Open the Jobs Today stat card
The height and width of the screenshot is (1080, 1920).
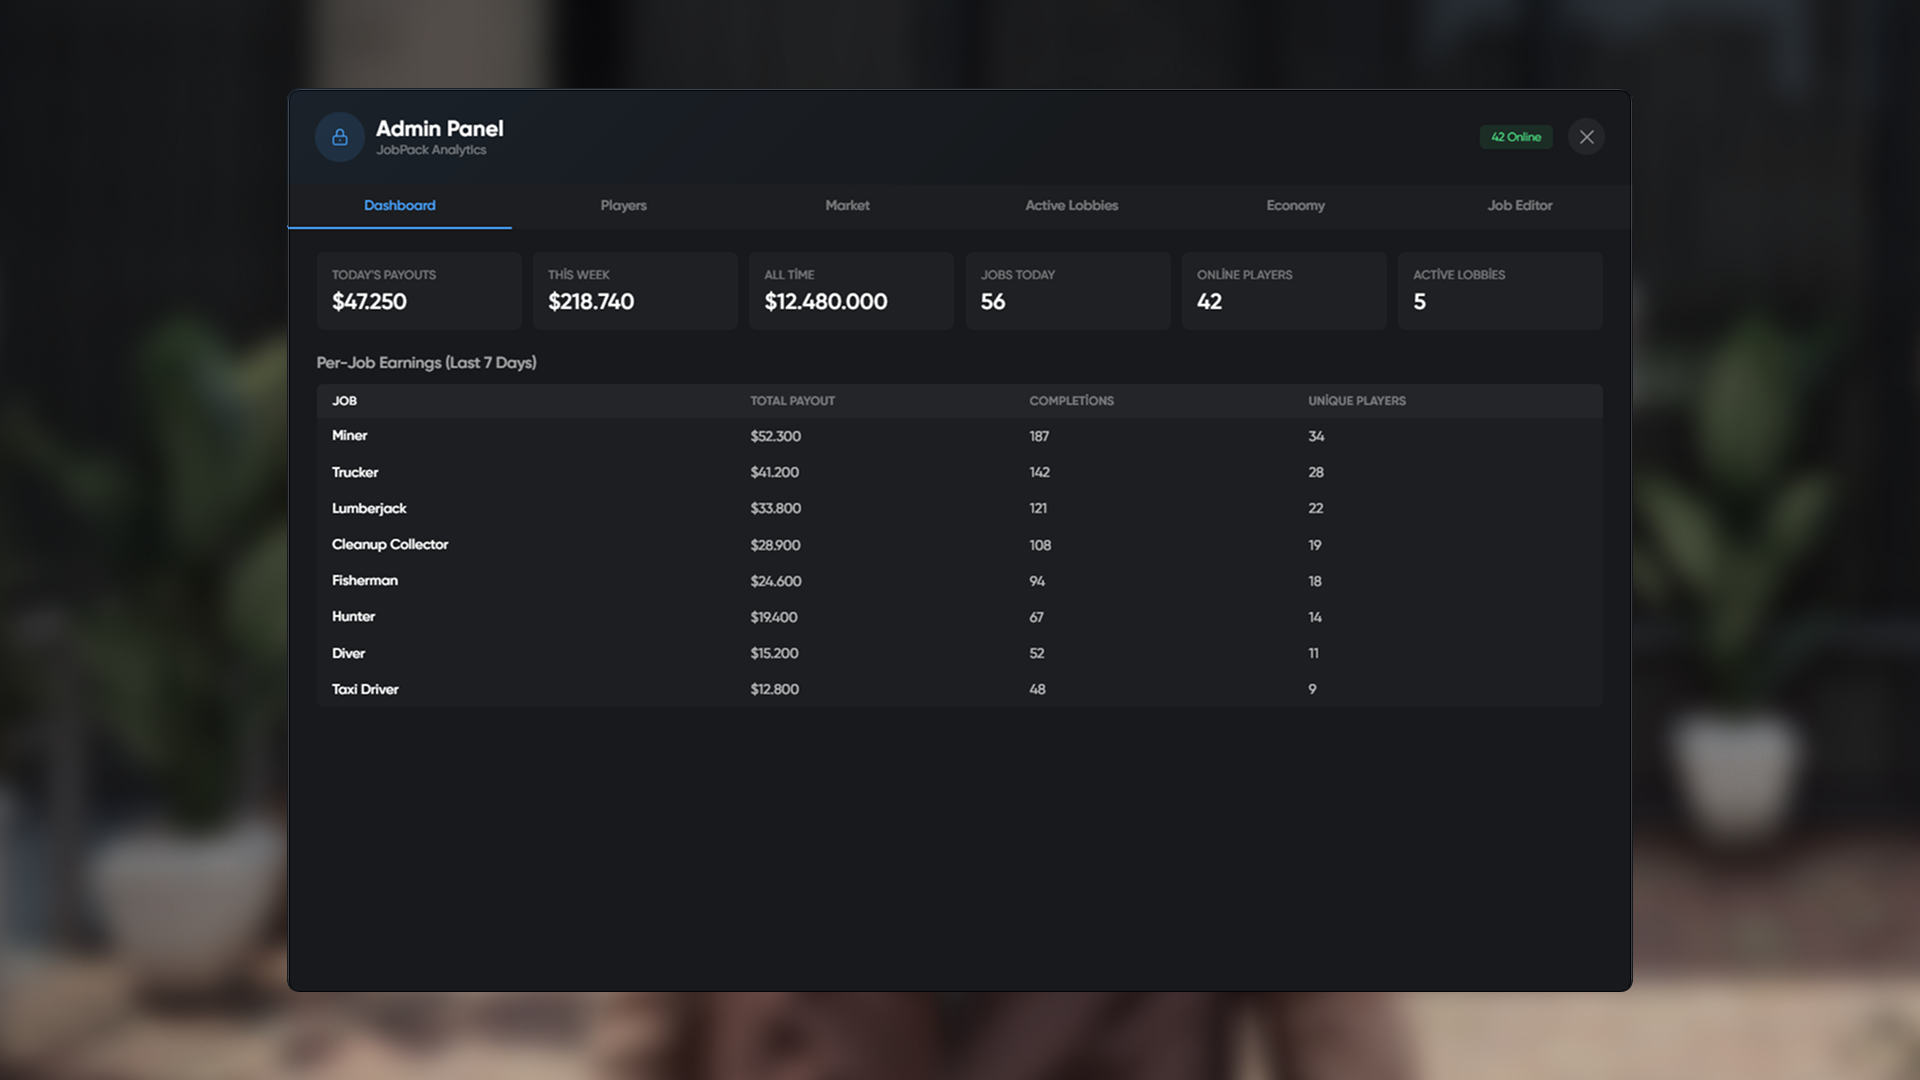(1067, 290)
